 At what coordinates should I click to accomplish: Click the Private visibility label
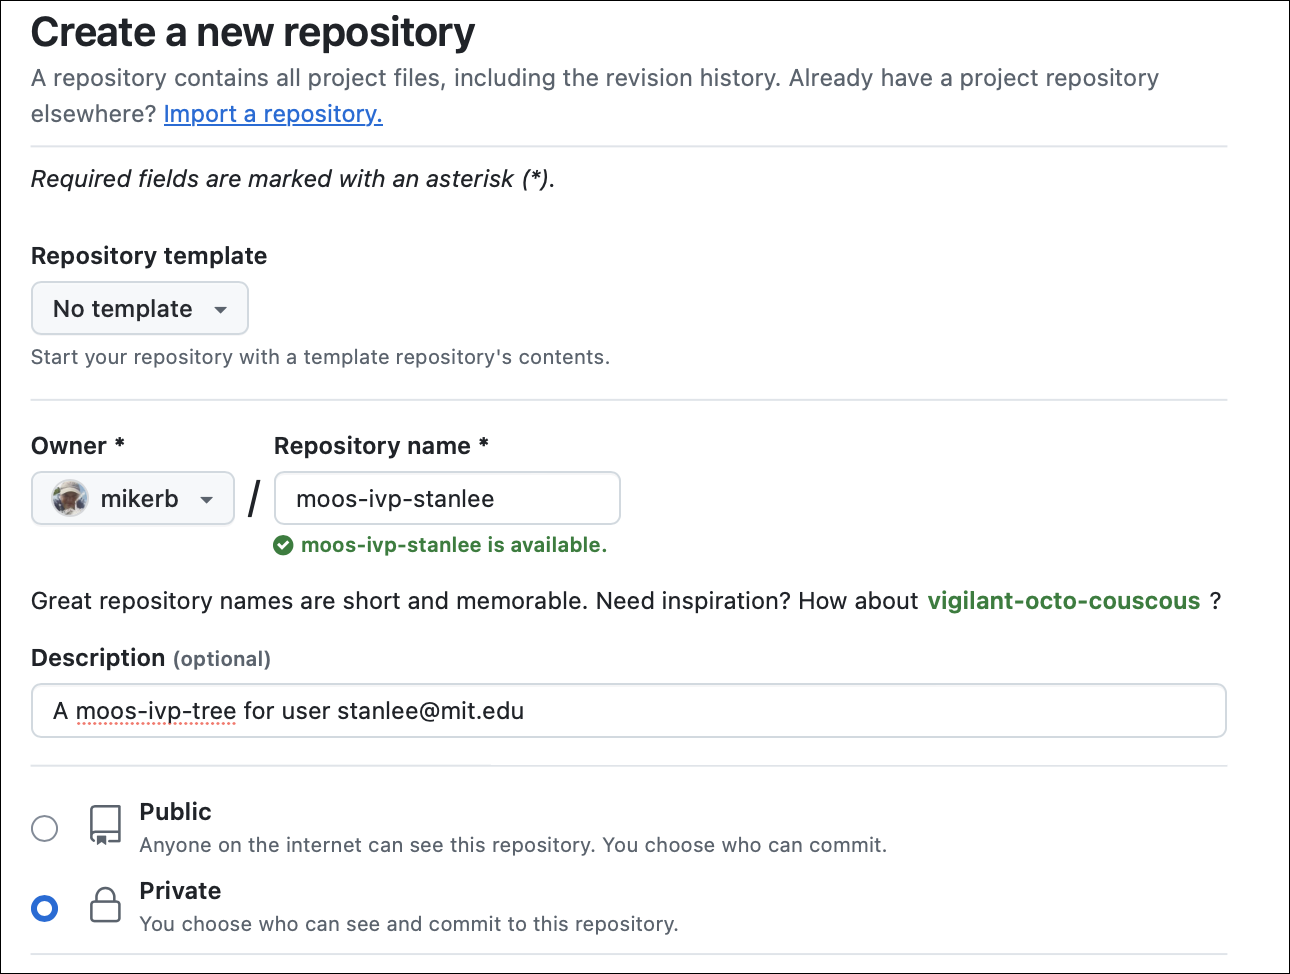tap(180, 891)
